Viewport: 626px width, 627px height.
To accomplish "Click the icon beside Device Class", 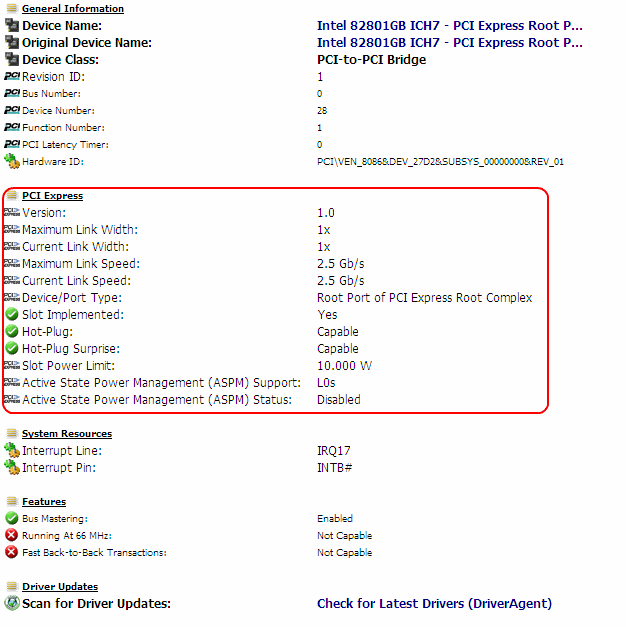I will tap(12, 59).
